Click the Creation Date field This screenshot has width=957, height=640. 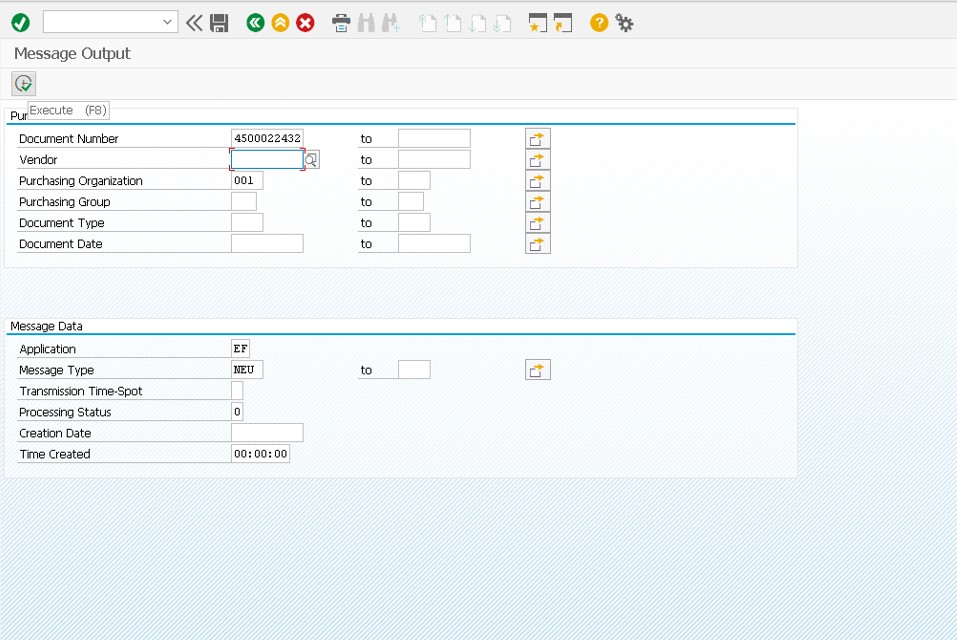click(267, 433)
